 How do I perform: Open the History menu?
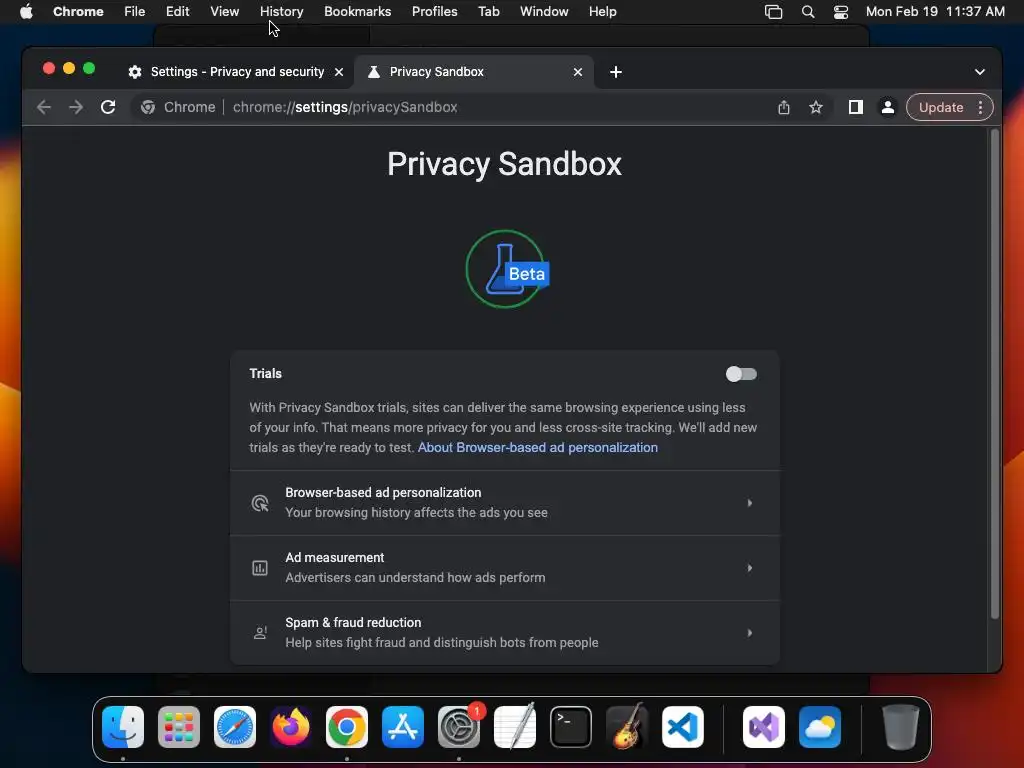point(281,11)
